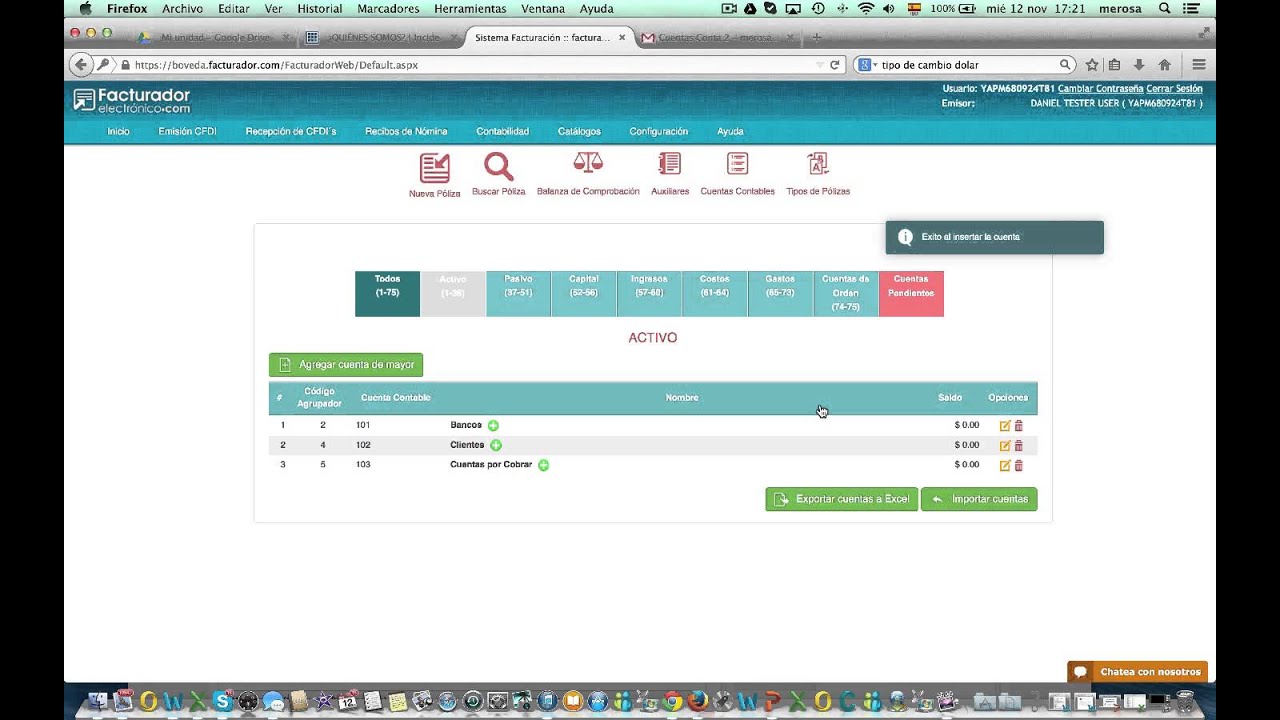1280x720 pixels.
Task: Select the Gastos (65-73) tab
Action: tap(780, 294)
